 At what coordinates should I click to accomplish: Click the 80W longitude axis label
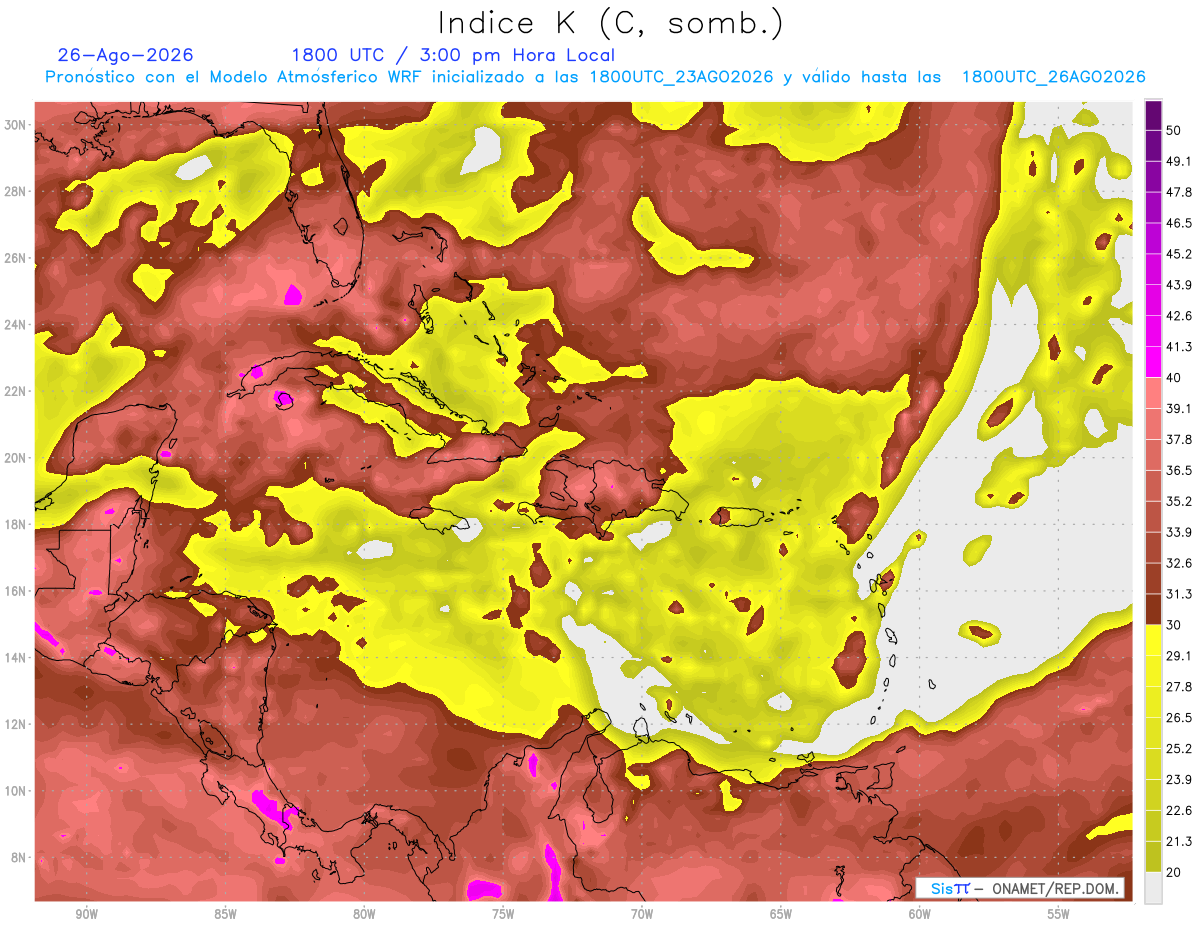[364, 914]
